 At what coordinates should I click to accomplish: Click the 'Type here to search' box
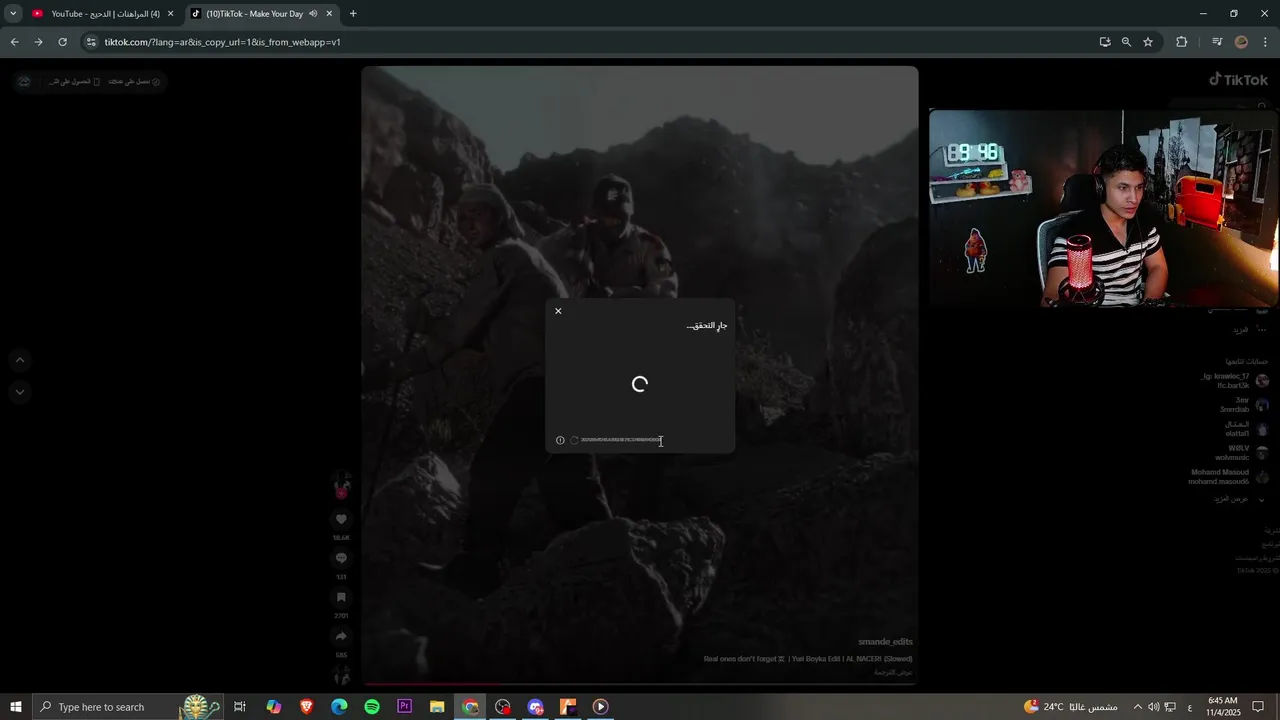tap(129, 707)
